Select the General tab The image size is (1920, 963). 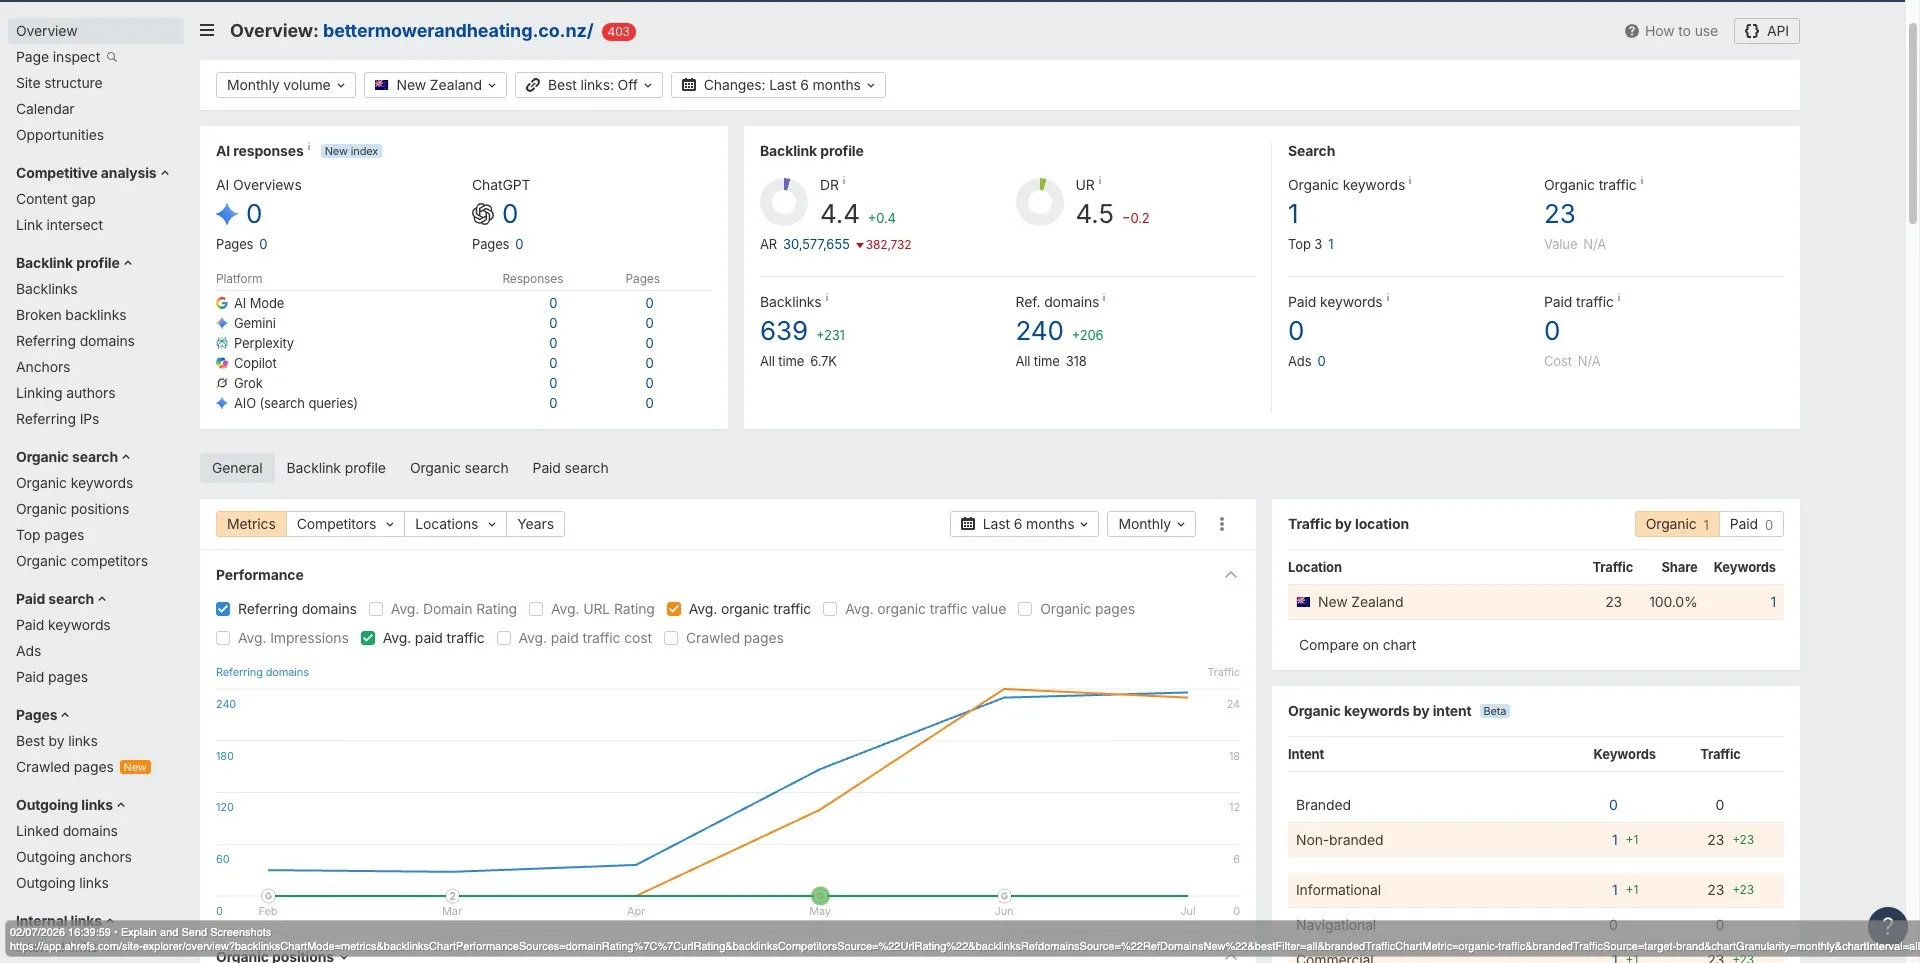pyautogui.click(x=237, y=468)
